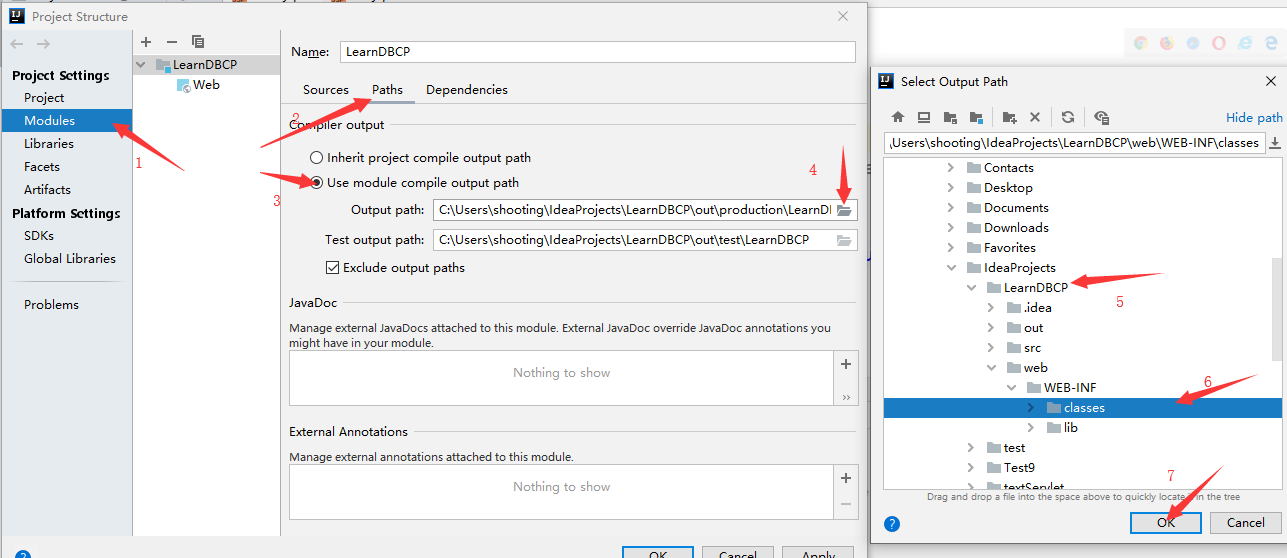Screen dimensions: 1287x558
Task: Click the Copy module icon
Action: (x=198, y=41)
